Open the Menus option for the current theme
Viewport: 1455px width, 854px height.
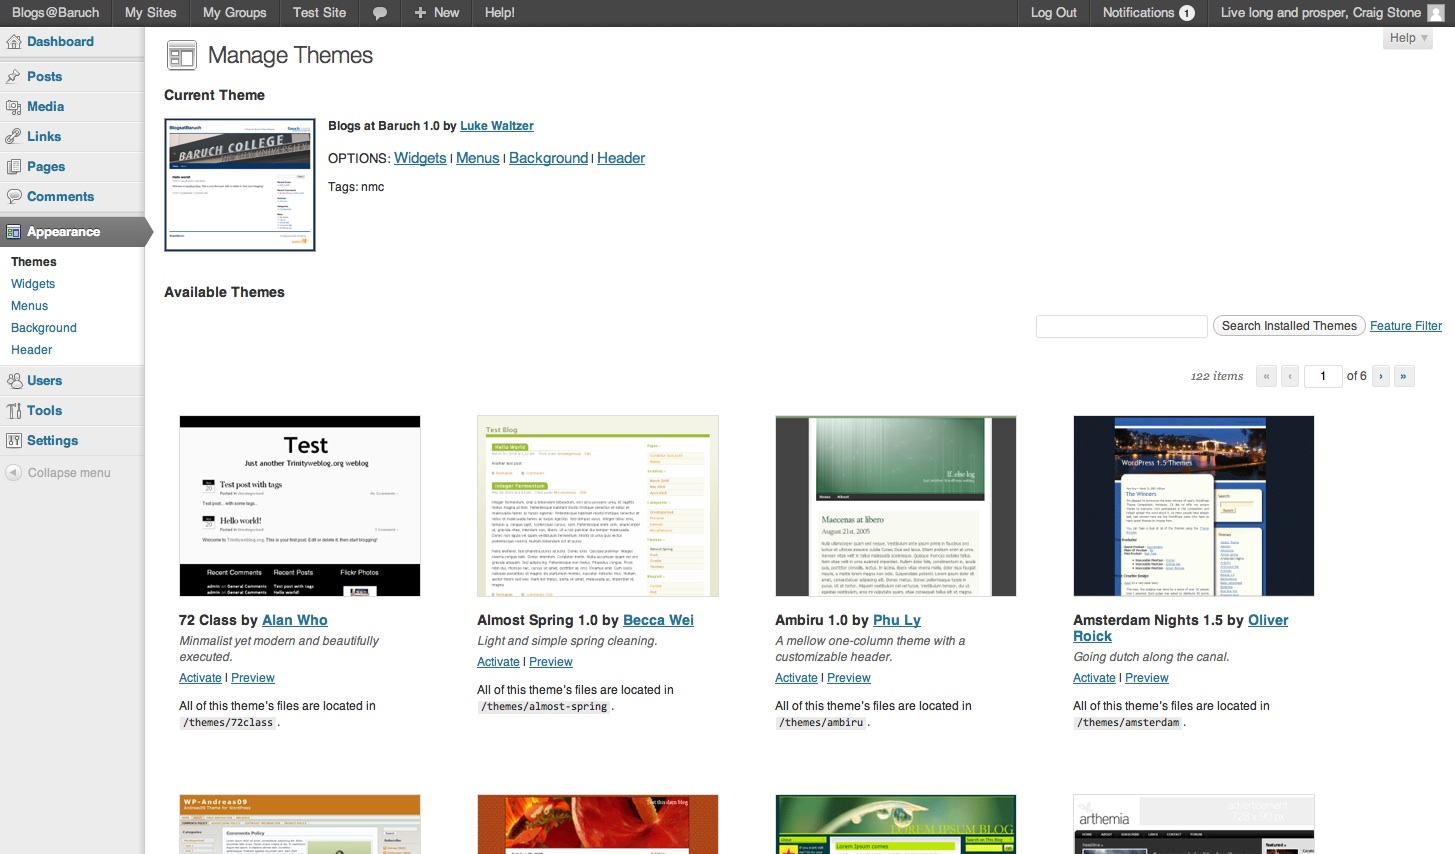(x=478, y=158)
